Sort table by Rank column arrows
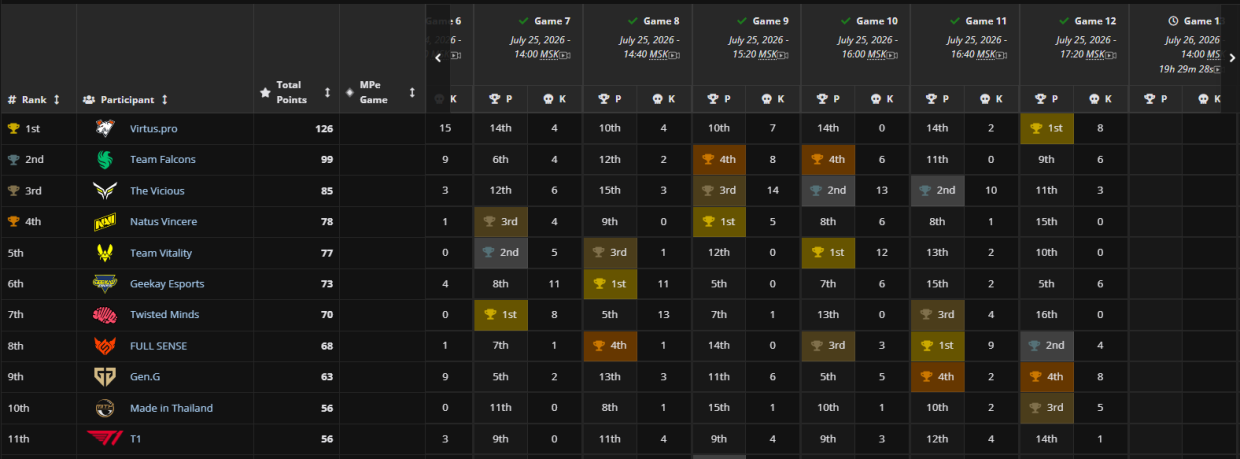Screen dimensions: 1240x459 point(57,100)
